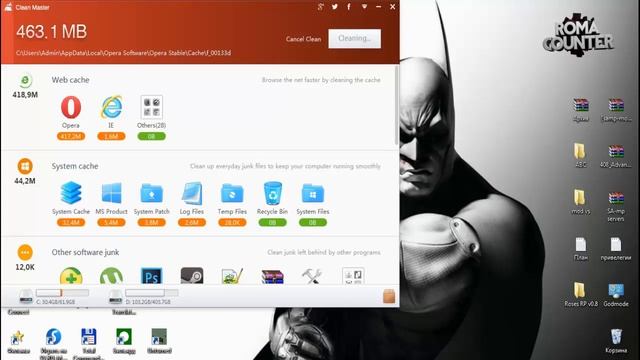Viewport: 640px width, 360px height.
Task: Click the orange box icon in bottom bar
Action: coord(389,296)
